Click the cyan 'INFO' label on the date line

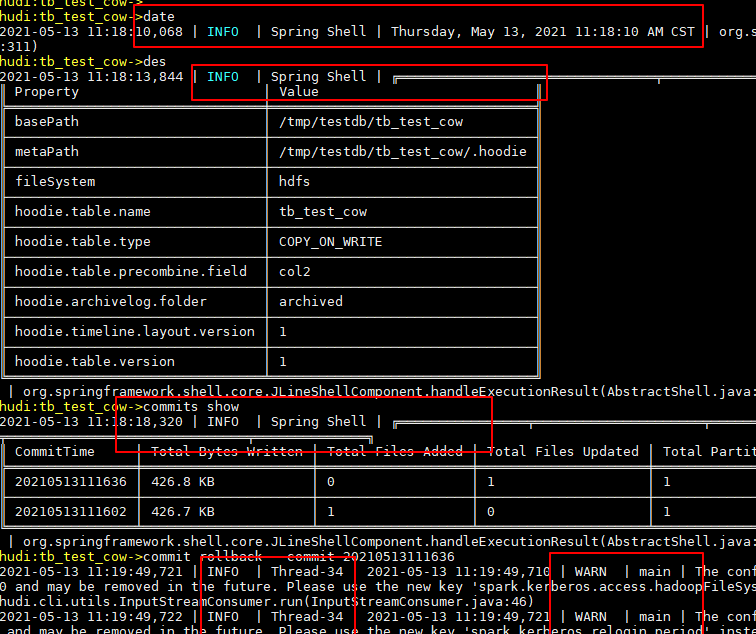click(x=223, y=32)
